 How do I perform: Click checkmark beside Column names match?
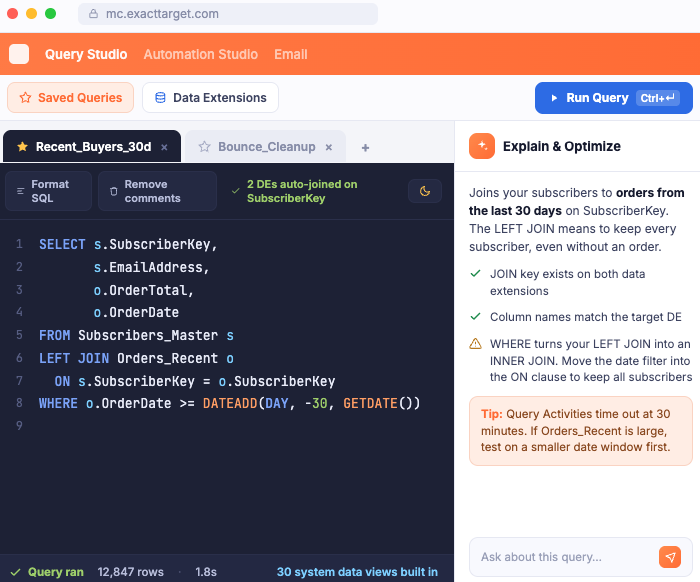coord(475,316)
